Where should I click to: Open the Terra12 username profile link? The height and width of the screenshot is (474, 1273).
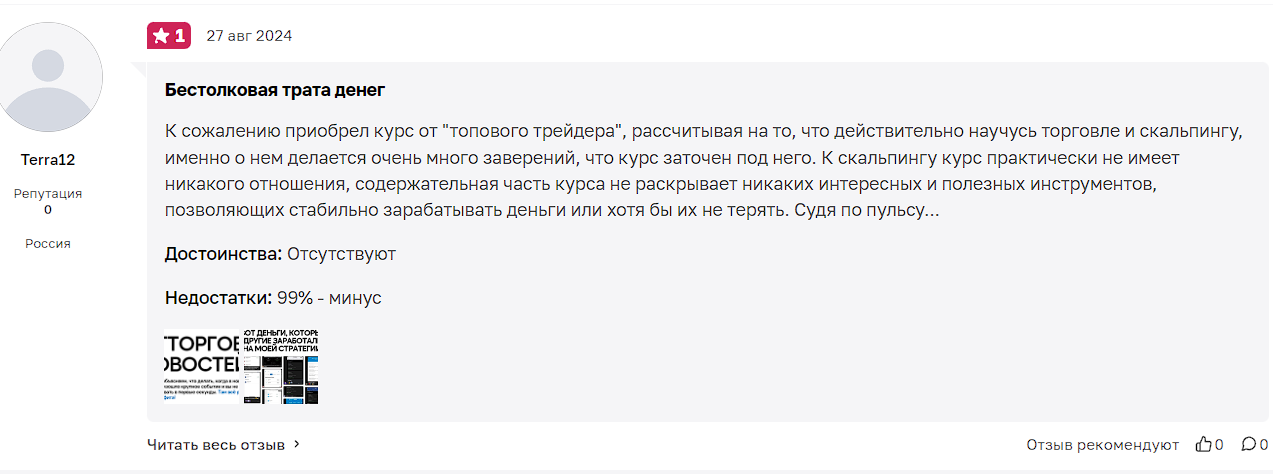click(48, 160)
